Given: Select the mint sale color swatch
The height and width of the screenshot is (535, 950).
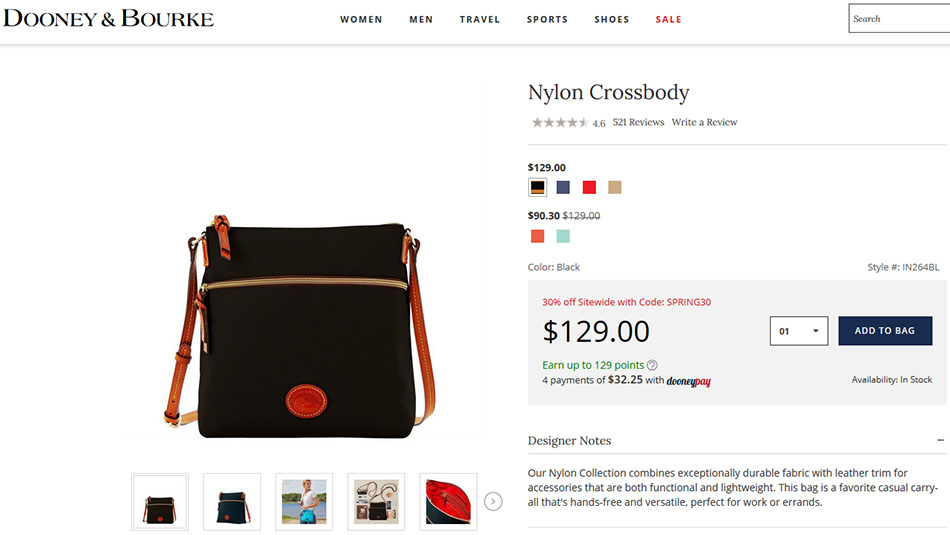Looking at the screenshot, I should (563, 236).
